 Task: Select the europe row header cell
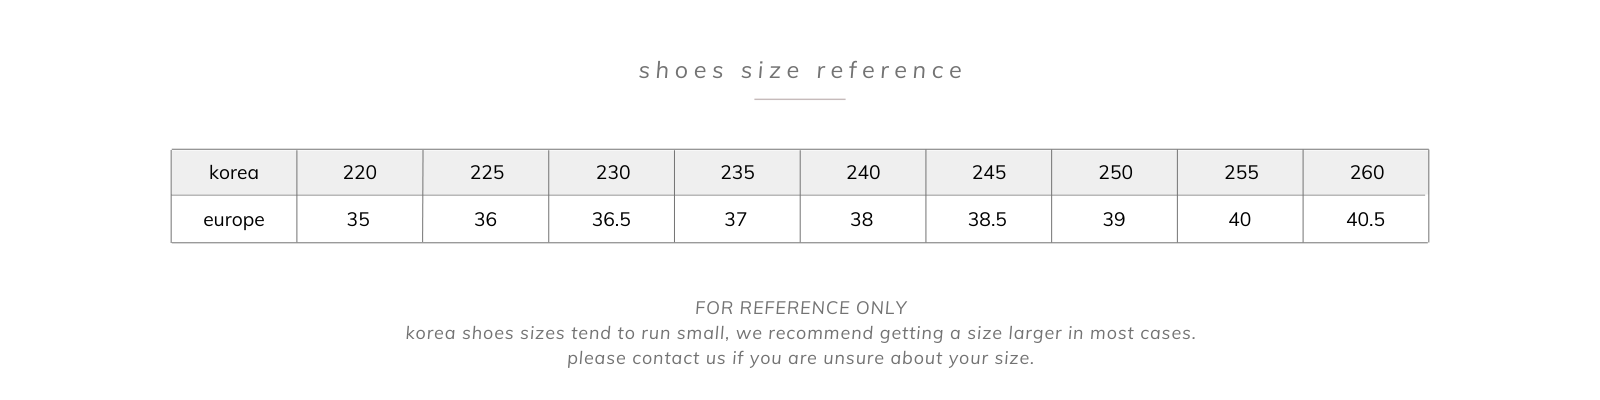click(x=234, y=220)
